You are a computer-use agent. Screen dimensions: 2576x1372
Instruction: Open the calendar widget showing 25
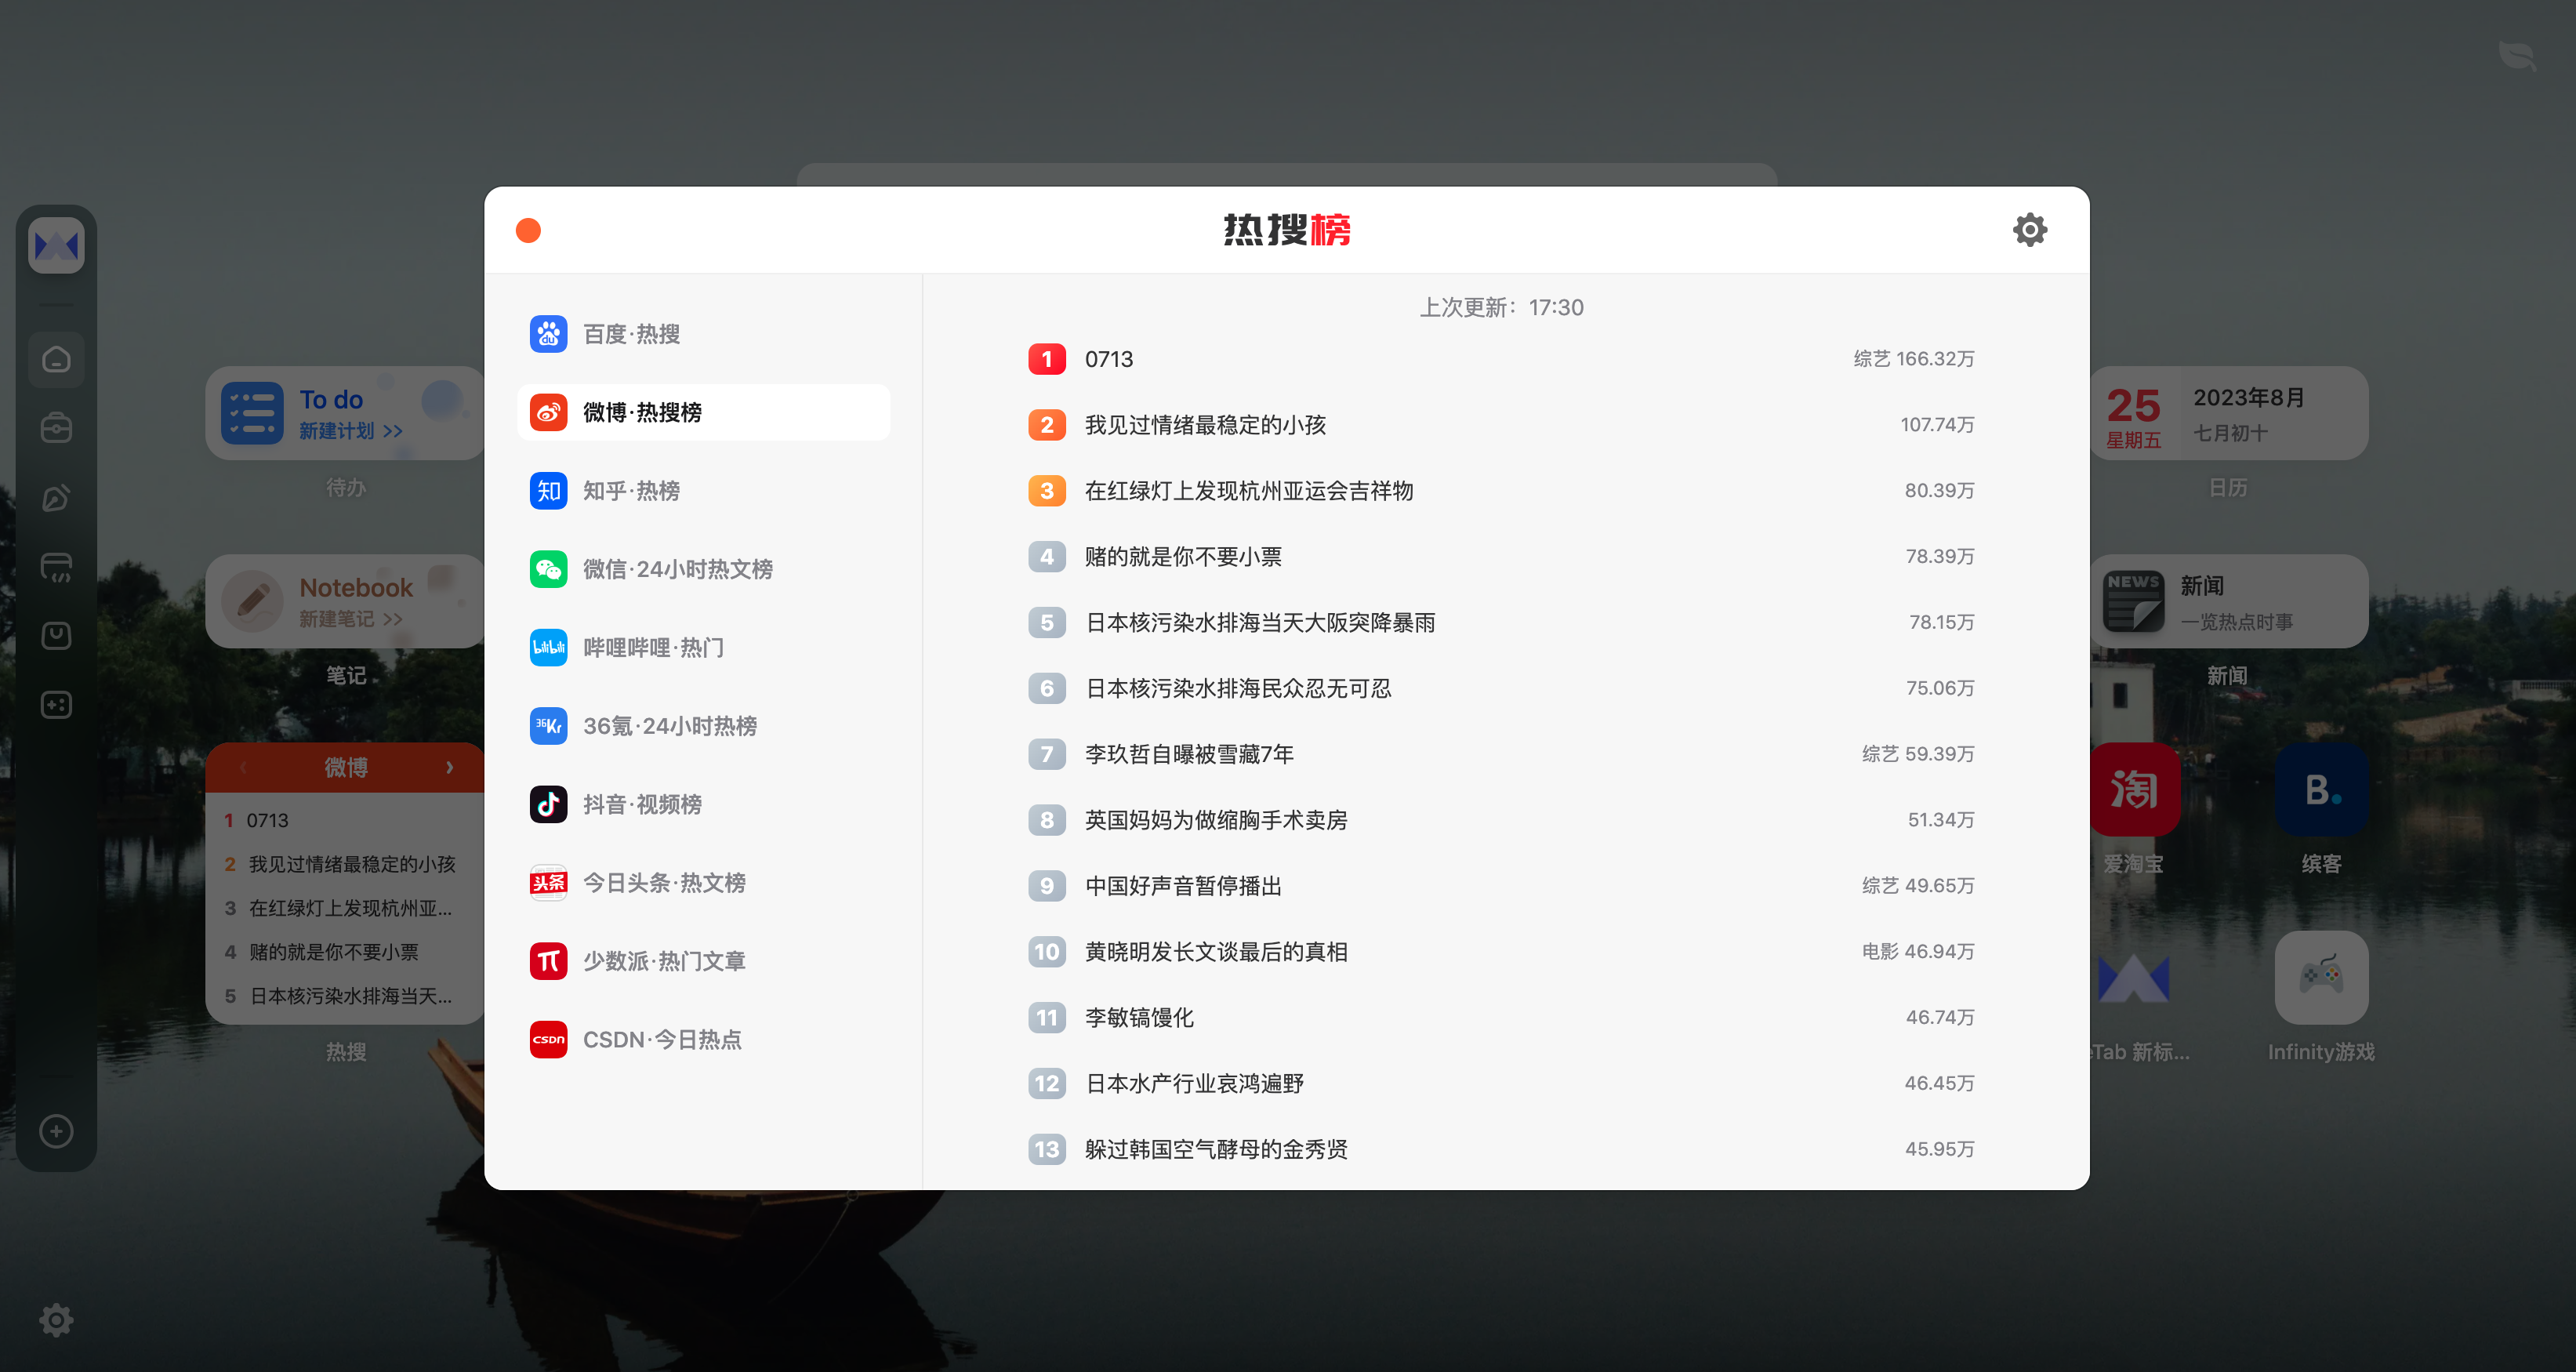tap(2228, 414)
